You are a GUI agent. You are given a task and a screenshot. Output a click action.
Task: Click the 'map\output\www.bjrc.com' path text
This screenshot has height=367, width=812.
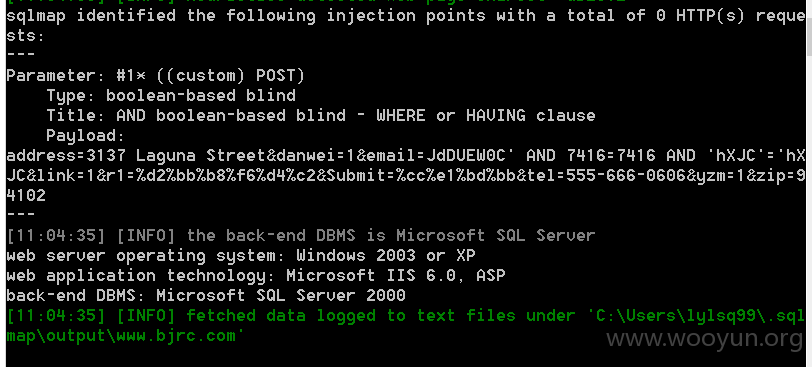tap(121, 336)
